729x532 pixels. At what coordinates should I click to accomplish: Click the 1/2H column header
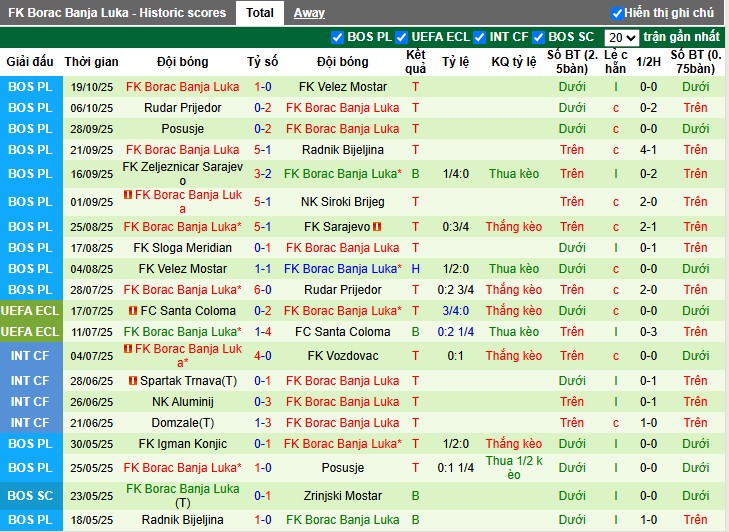[648, 62]
